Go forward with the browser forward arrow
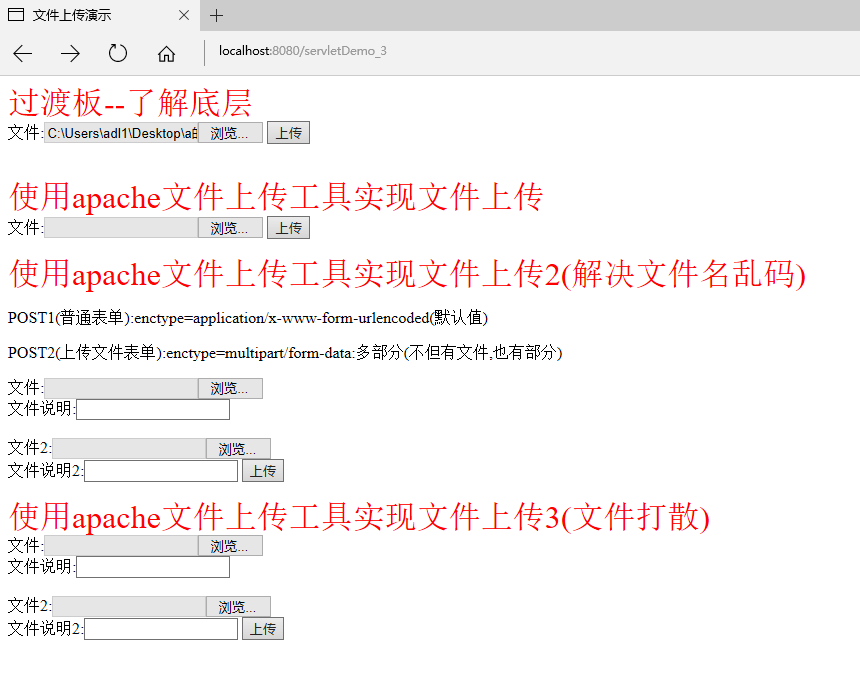Viewport: 860px width, 692px height. tap(70, 53)
